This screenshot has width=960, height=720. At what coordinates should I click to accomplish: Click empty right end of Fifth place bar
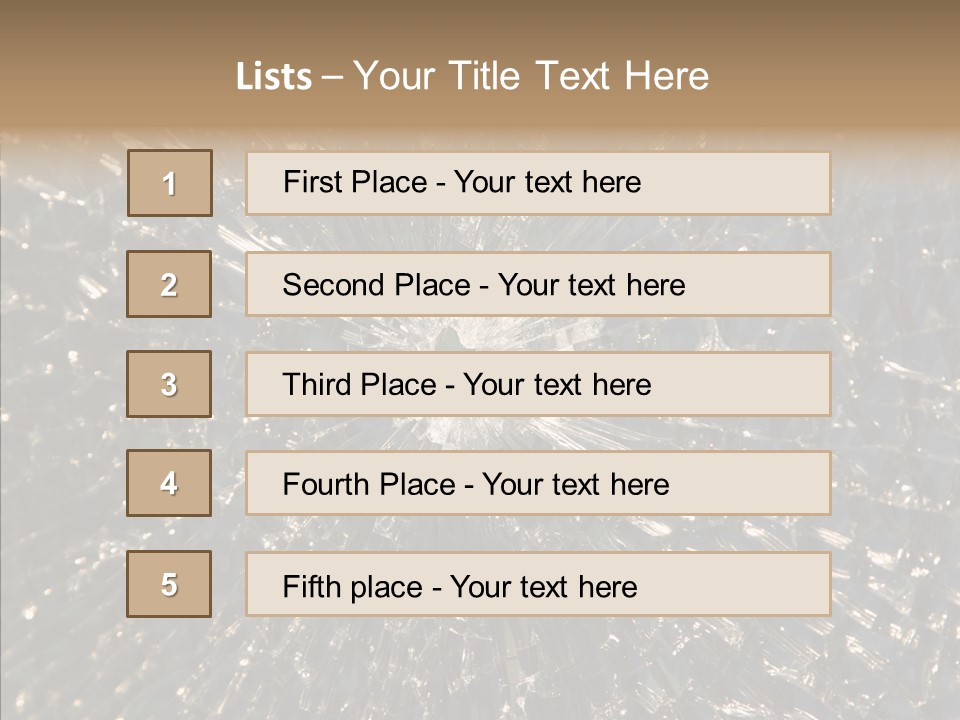[x=750, y=584]
